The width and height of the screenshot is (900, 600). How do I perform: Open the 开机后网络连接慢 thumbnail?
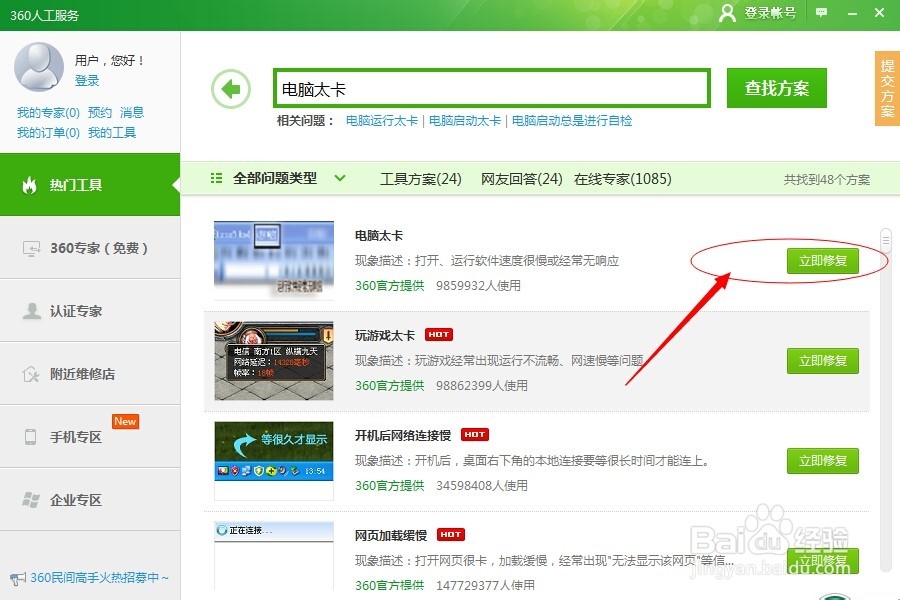click(274, 461)
